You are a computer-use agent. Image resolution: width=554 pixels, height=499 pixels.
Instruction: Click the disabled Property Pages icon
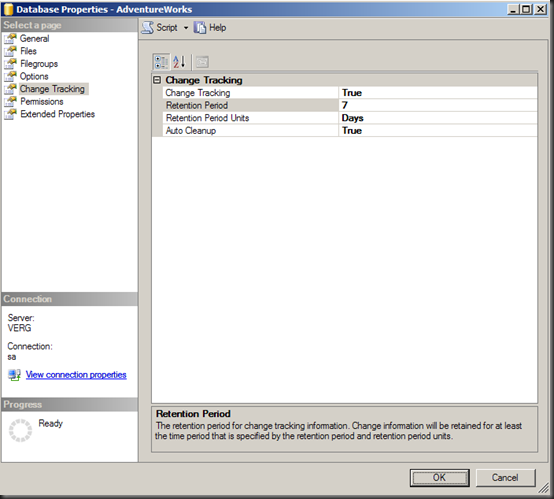202,62
